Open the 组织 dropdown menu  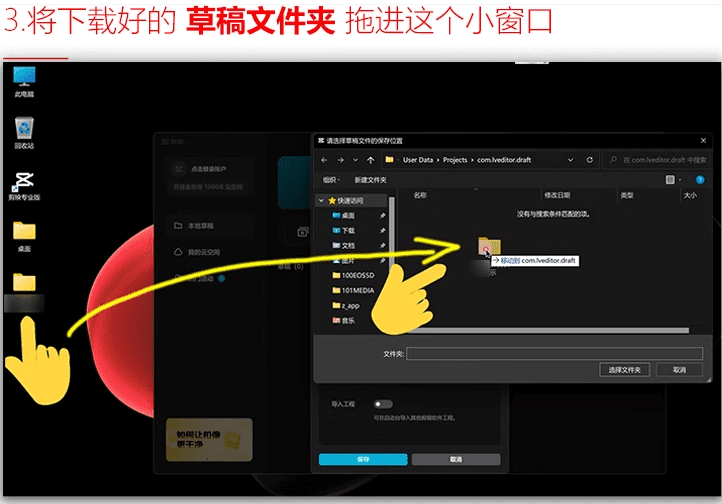coord(332,179)
